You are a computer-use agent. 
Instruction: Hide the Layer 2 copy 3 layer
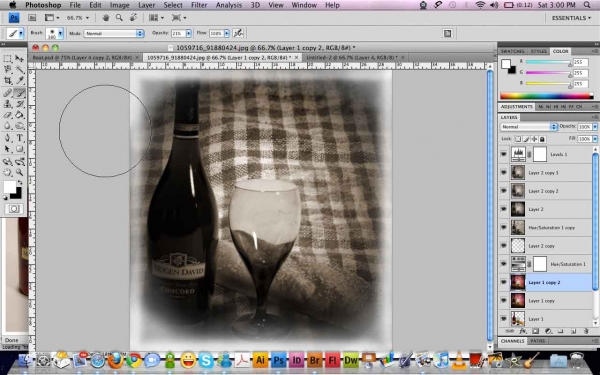click(x=504, y=173)
